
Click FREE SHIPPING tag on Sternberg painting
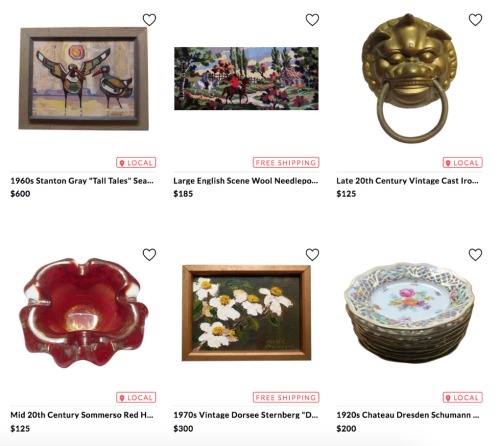[286, 397]
